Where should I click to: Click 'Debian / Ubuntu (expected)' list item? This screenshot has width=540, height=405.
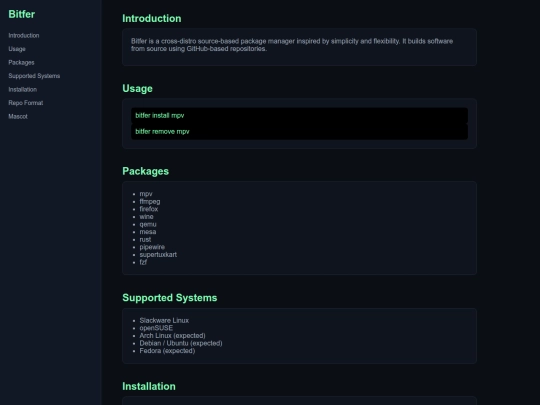(181, 343)
